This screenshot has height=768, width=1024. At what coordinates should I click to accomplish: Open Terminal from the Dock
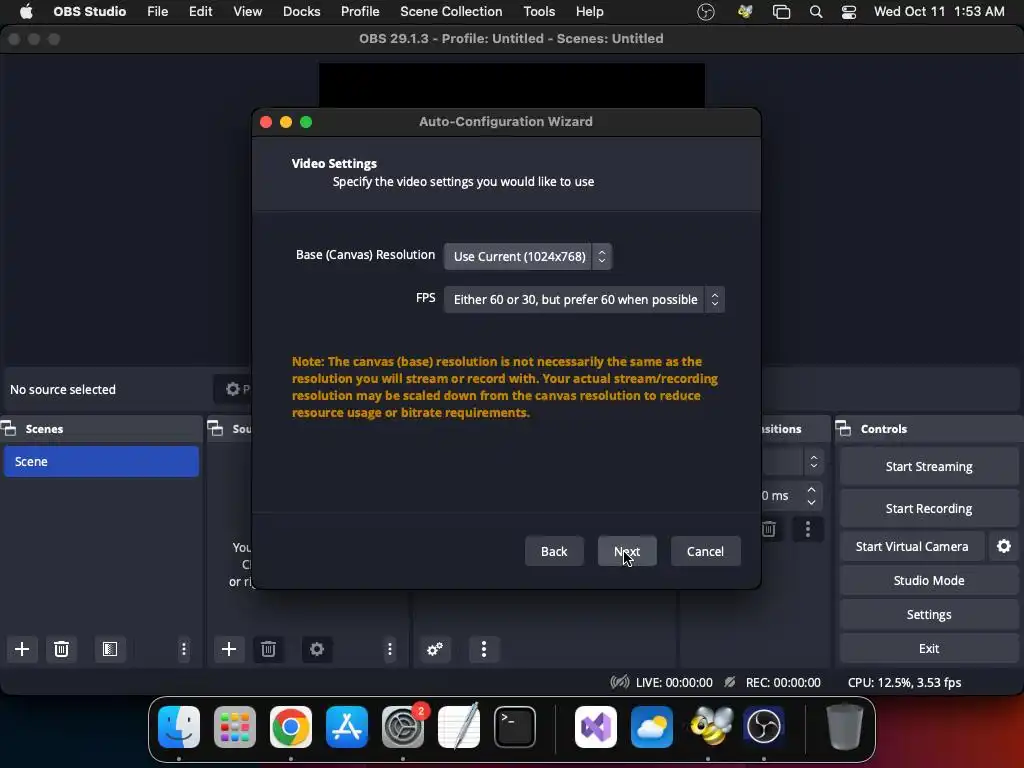pyautogui.click(x=515, y=727)
